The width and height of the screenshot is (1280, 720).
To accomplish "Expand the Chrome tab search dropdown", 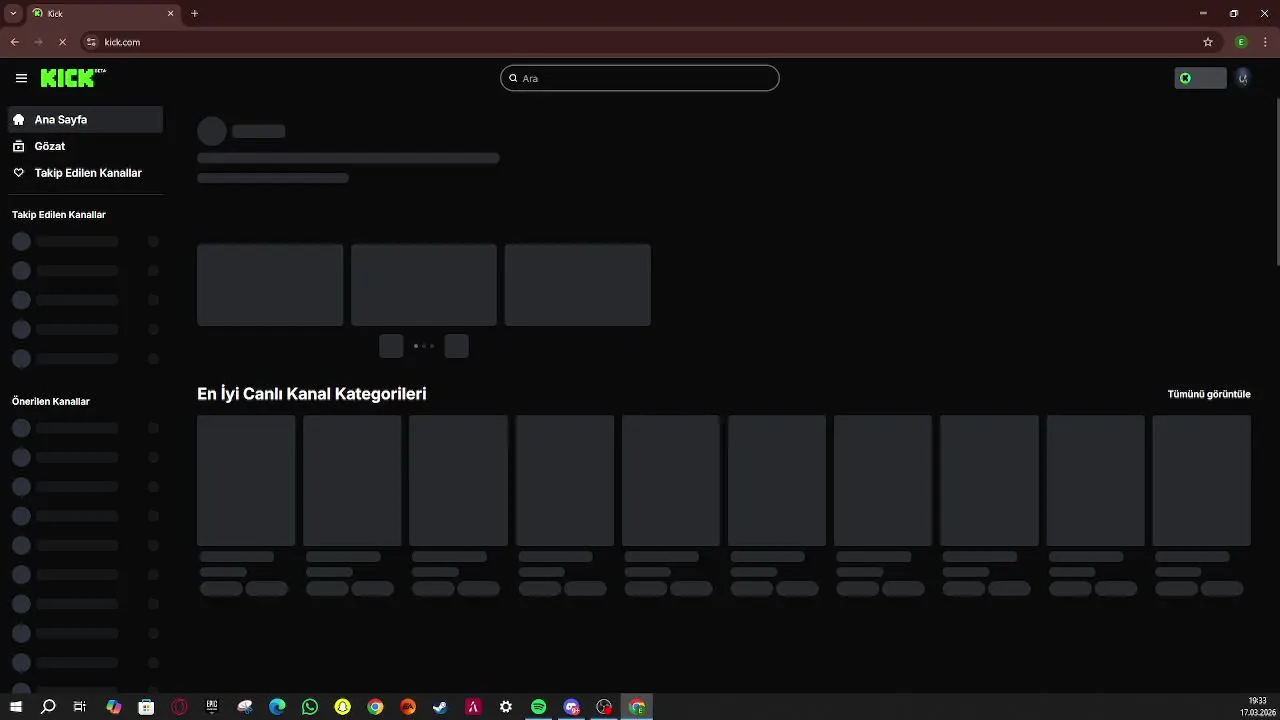I will click(x=13, y=13).
